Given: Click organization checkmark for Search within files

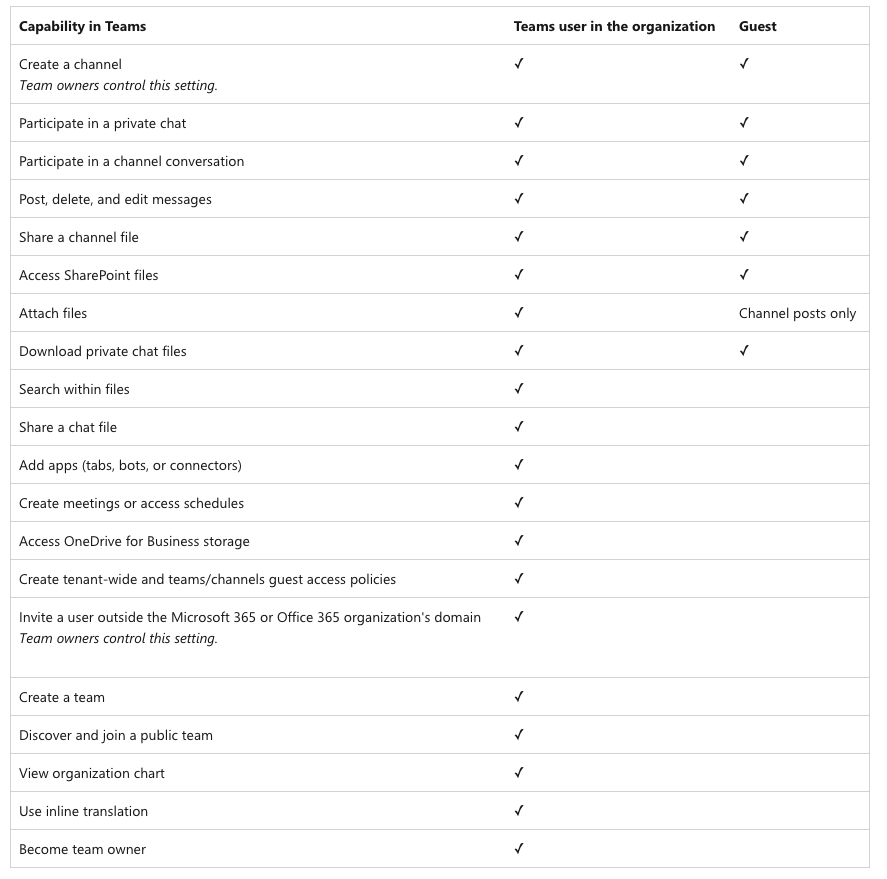Looking at the screenshot, I should [x=519, y=388].
